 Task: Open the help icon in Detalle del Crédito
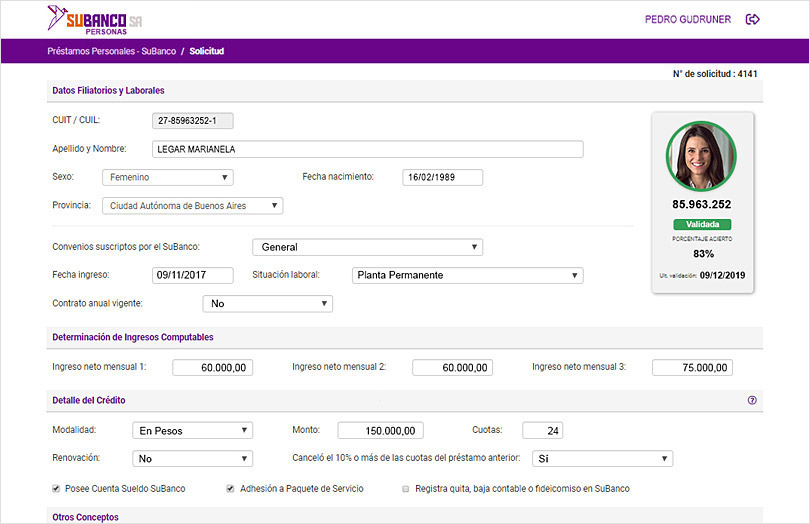tap(752, 400)
